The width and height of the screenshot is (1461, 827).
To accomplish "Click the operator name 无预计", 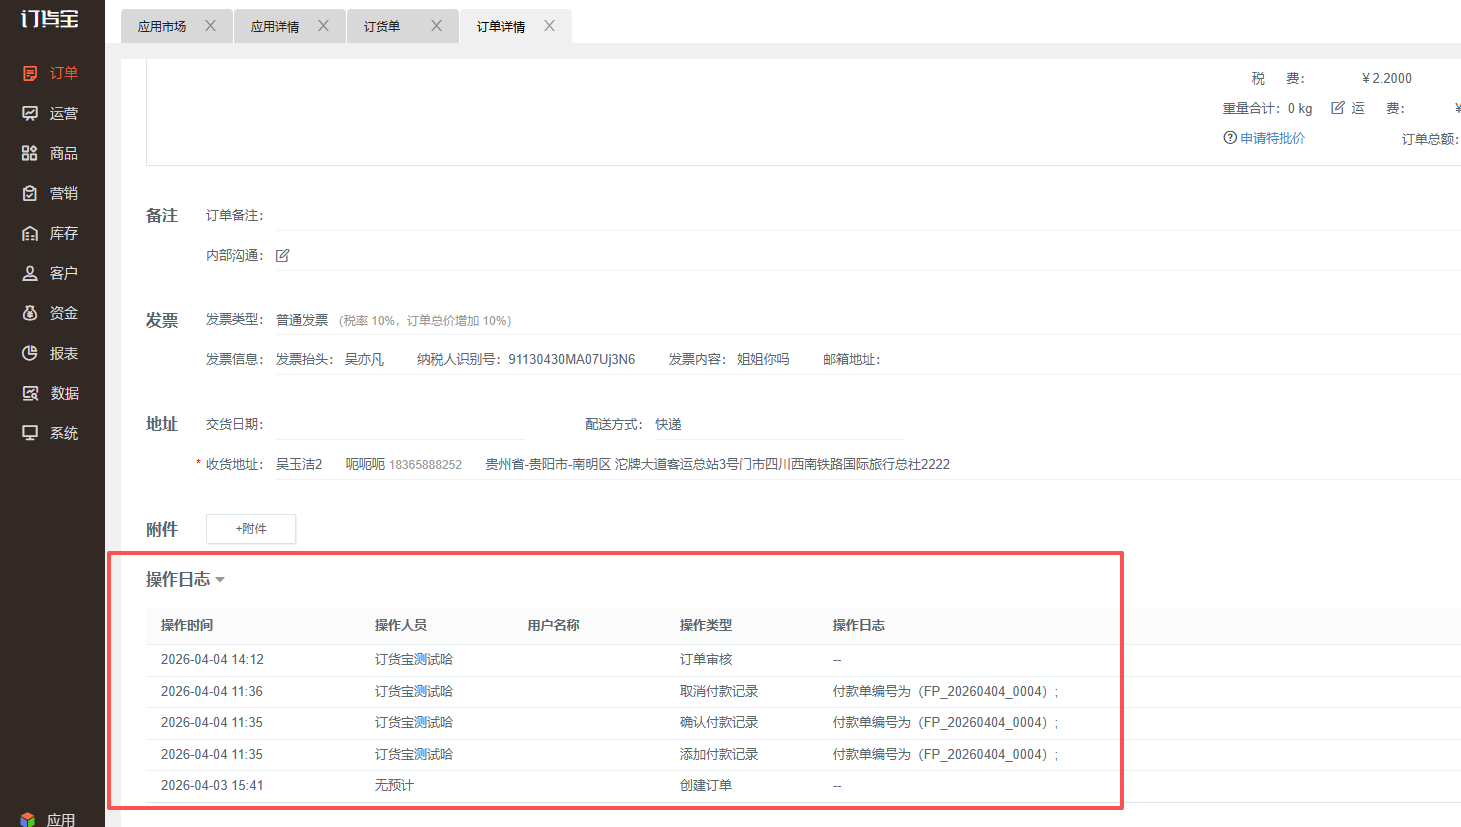I will (394, 785).
